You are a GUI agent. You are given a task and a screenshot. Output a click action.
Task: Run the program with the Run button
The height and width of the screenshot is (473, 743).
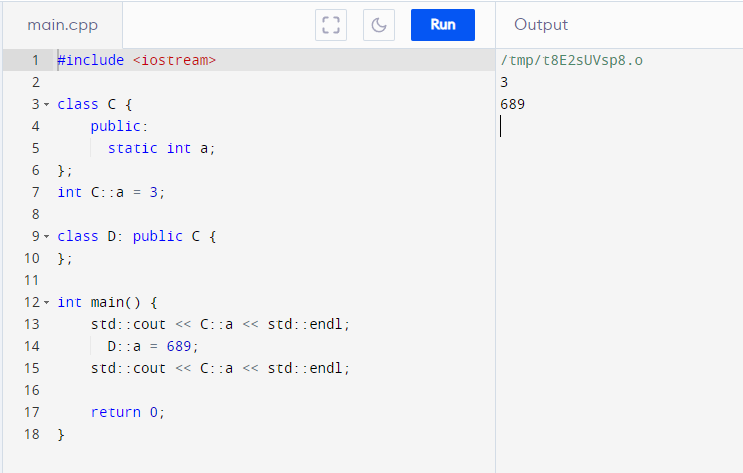pos(443,25)
